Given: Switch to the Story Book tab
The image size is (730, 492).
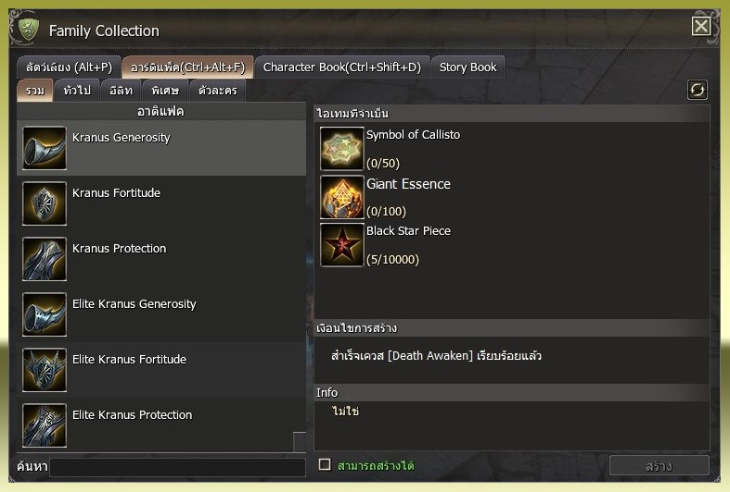Looking at the screenshot, I should coord(468,67).
